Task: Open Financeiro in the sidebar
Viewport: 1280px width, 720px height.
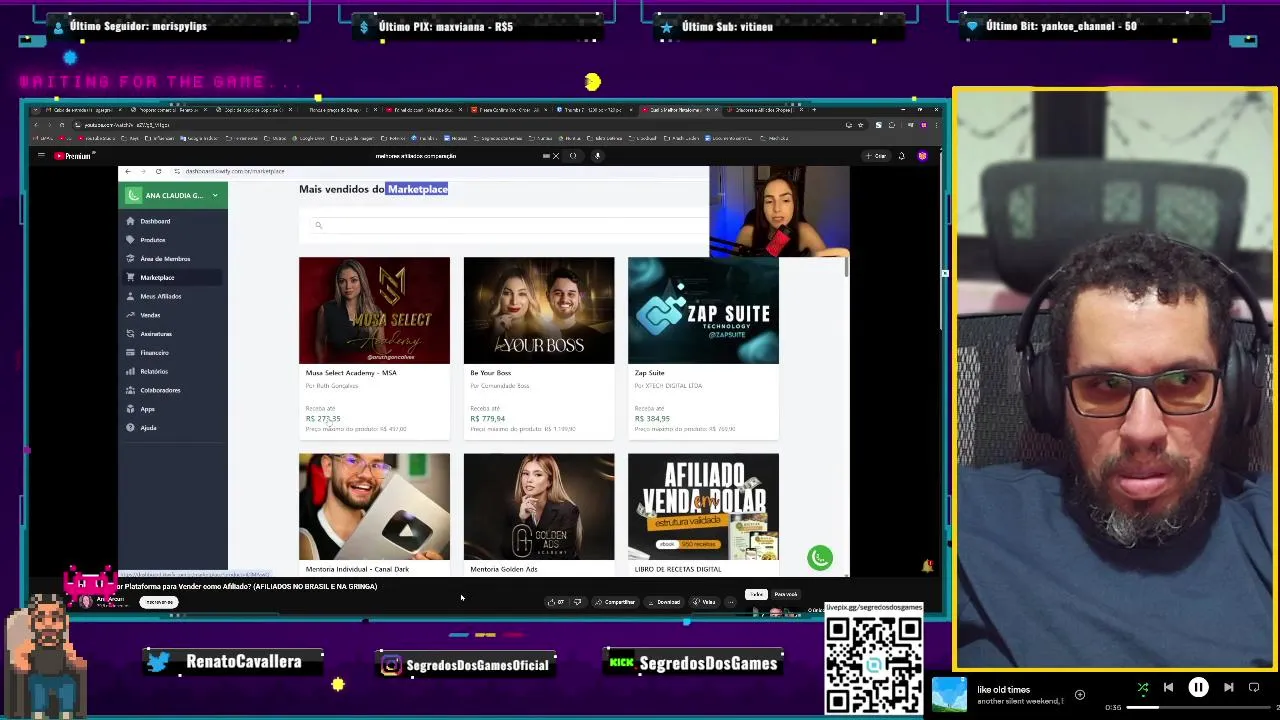Action: (154, 352)
